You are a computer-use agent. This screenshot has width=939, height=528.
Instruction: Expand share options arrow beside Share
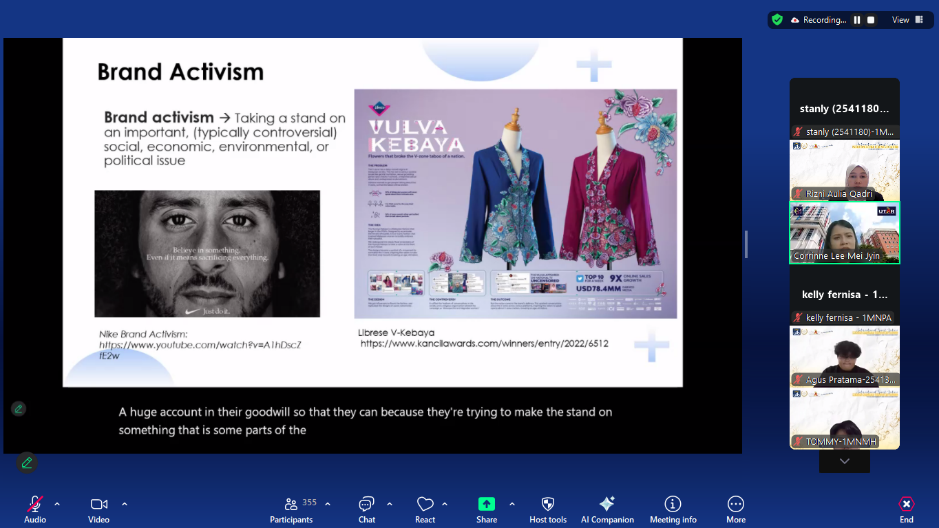[x=512, y=503]
